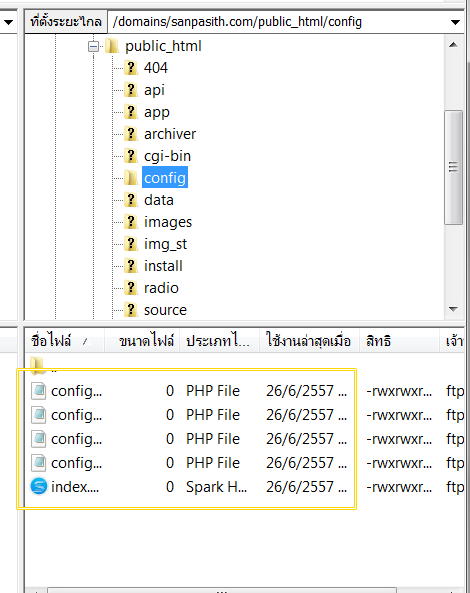
Task: Click the date cell in index row
Action: click(x=306, y=487)
